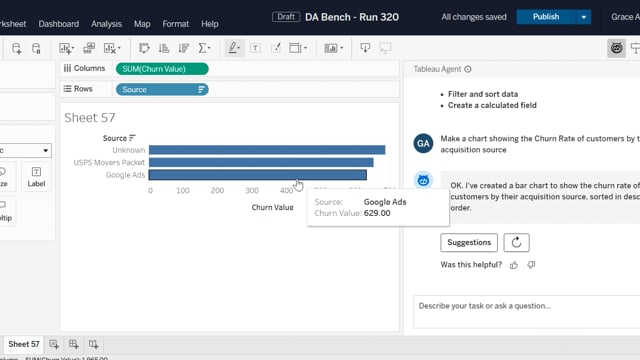Click the Download toolbar icon
This screenshot has height=360, width=640.
pyautogui.click(x=365, y=48)
